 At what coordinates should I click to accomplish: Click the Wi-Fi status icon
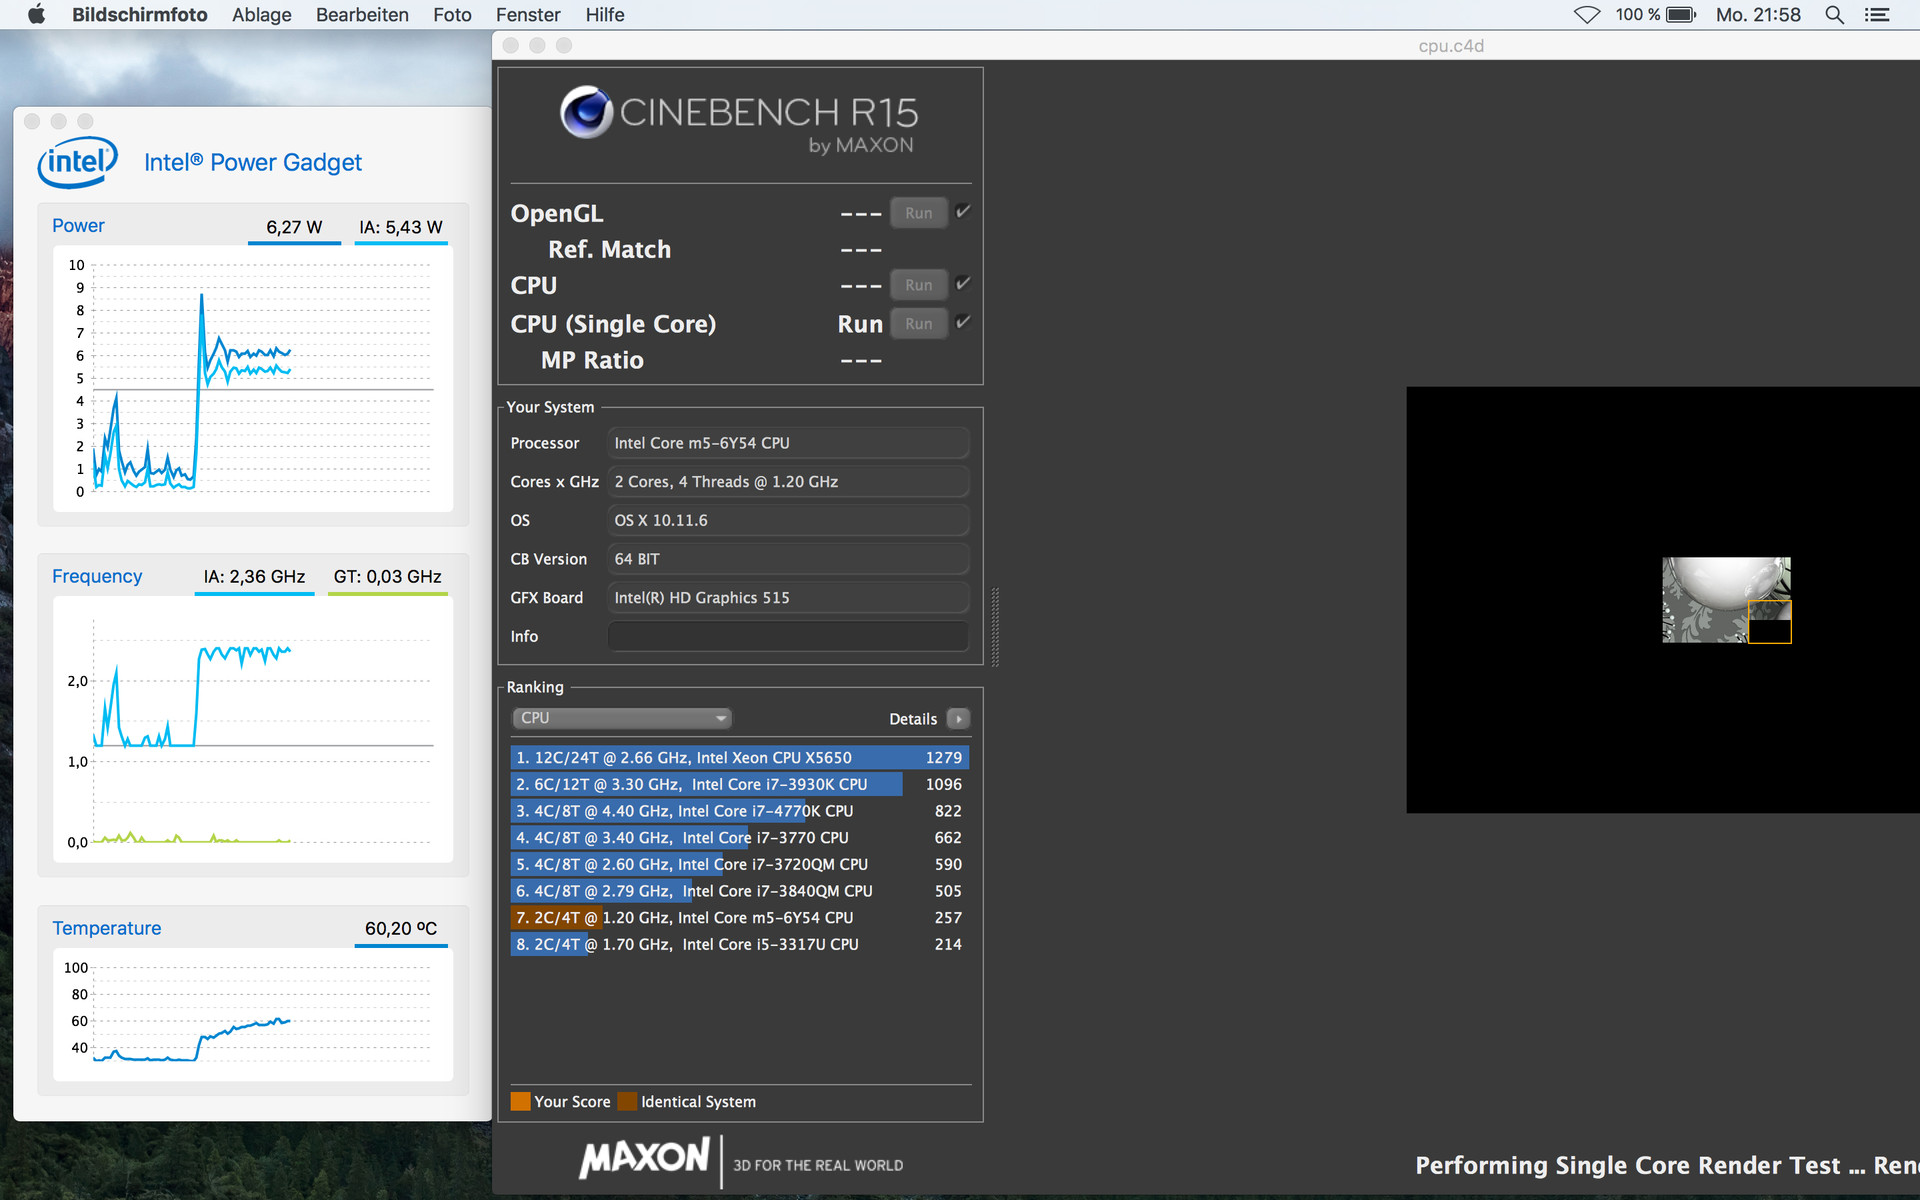pos(1587,14)
